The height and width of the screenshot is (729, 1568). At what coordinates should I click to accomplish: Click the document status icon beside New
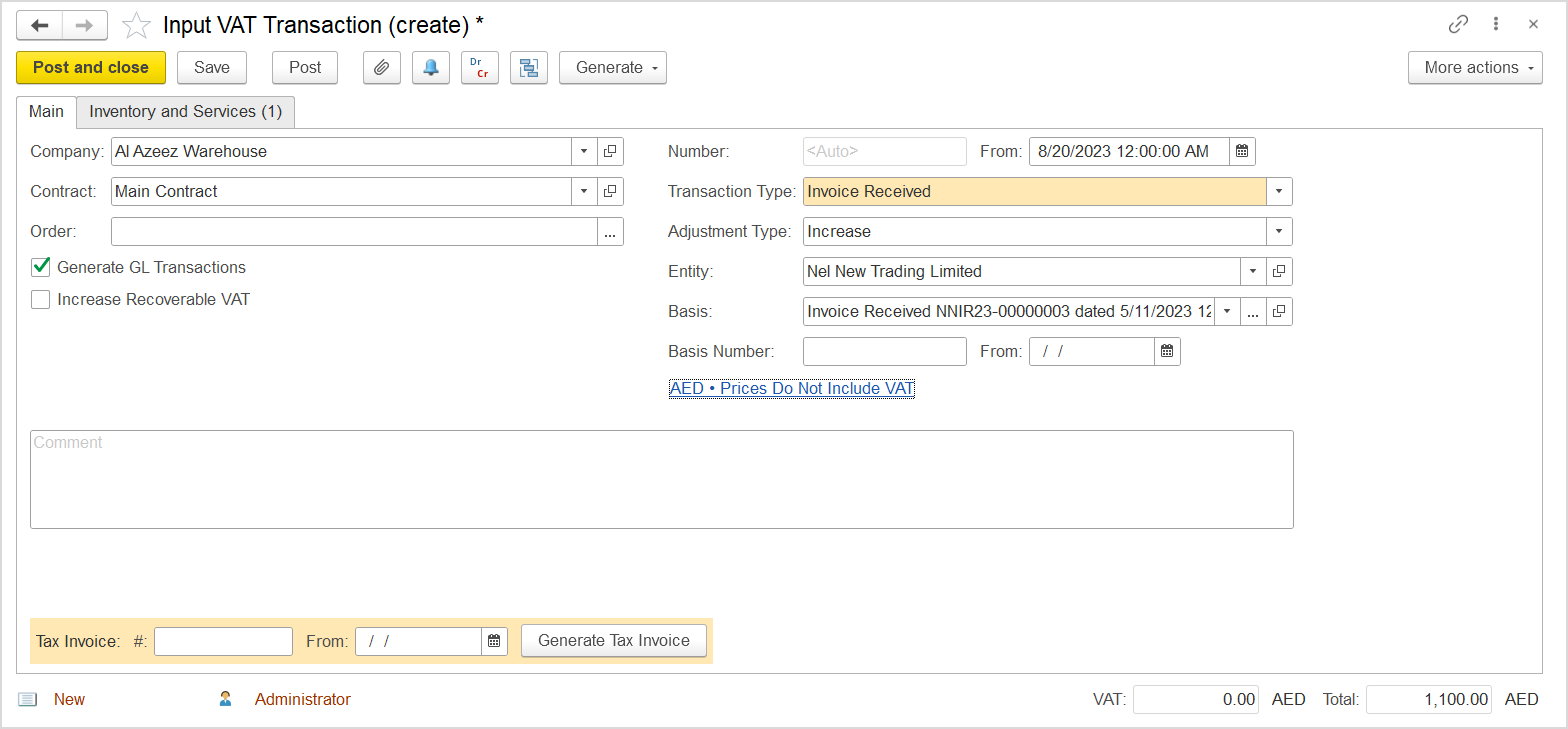pos(28,700)
